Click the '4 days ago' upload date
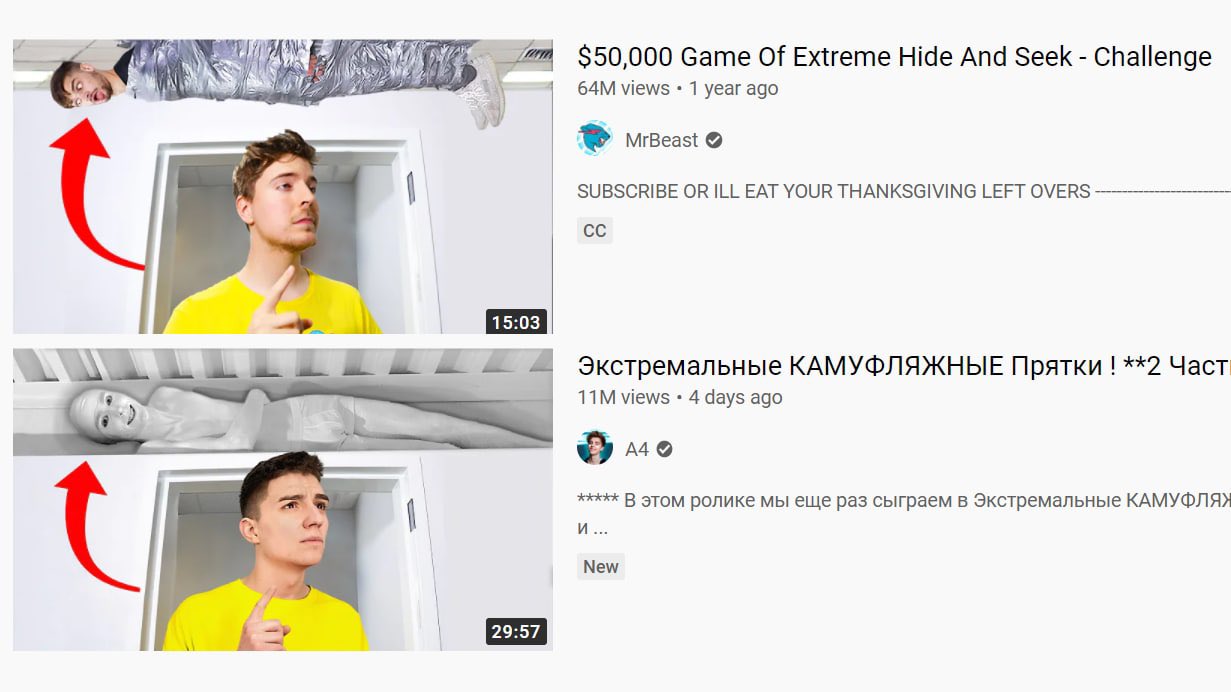Viewport: 1231px width, 692px height. (735, 397)
